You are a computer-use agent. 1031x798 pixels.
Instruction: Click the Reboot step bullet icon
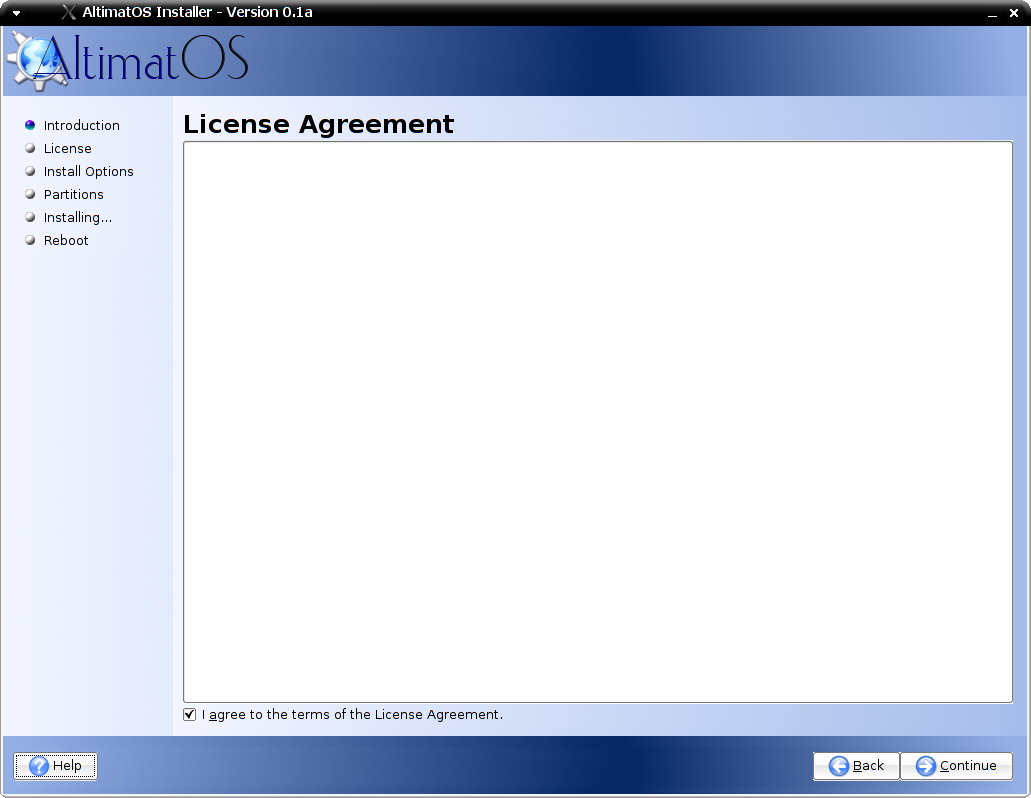click(x=30, y=240)
